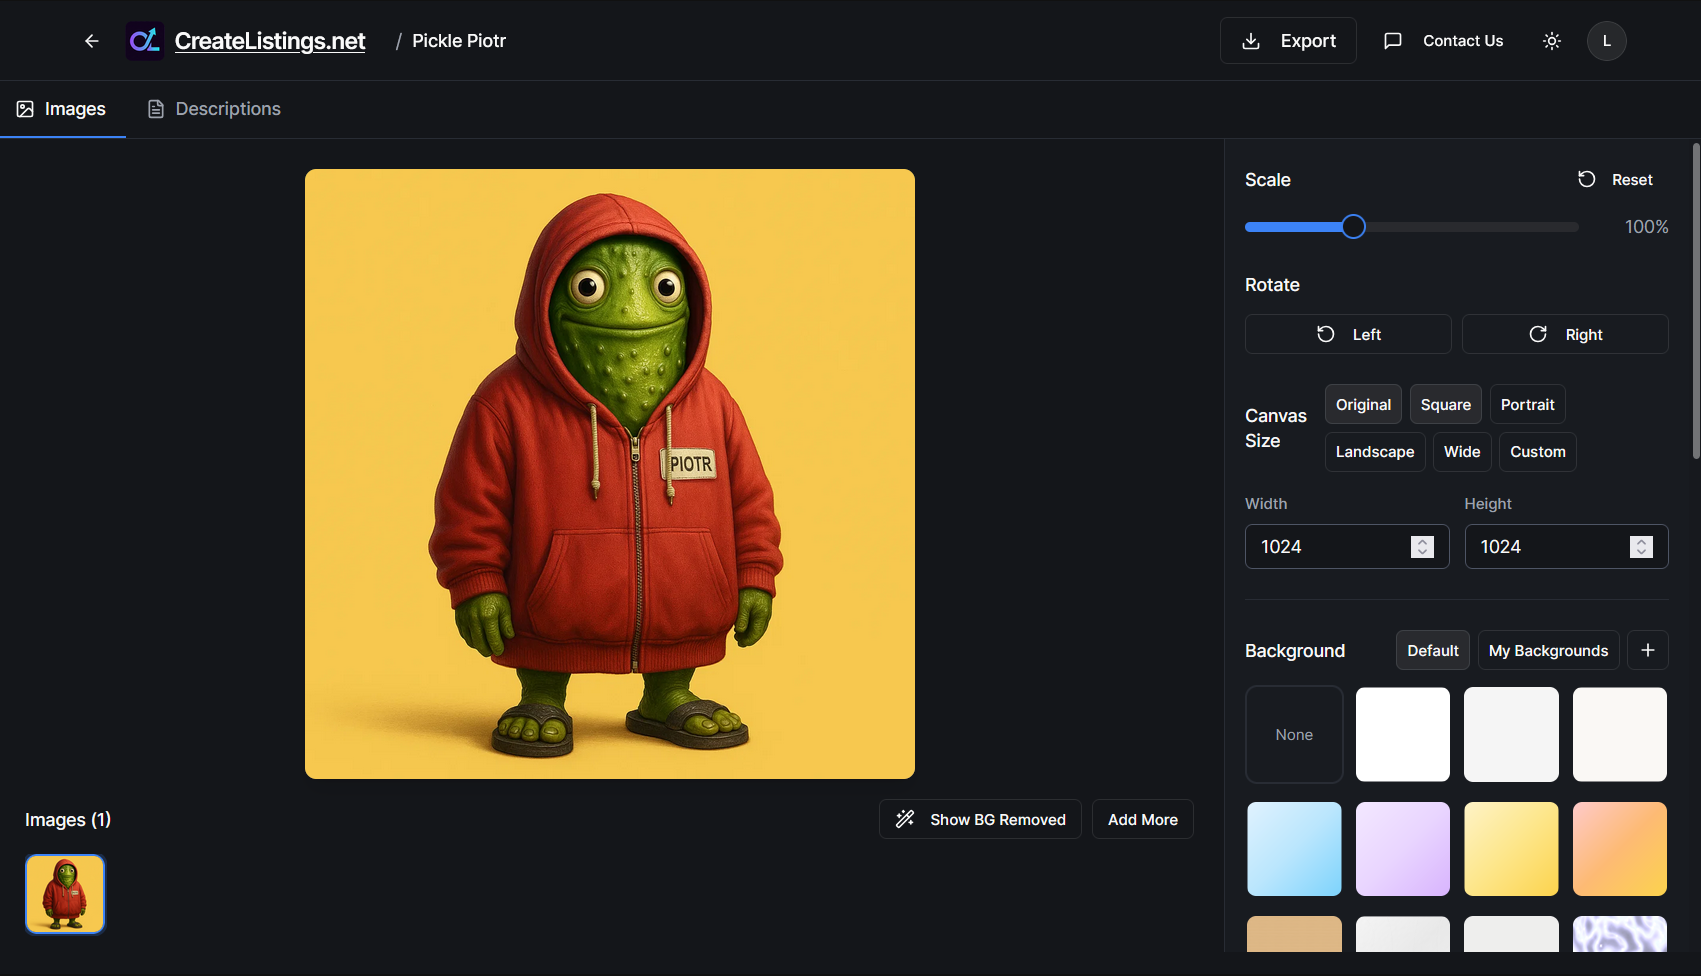Click the plus icon to add a background
This screenshot has height=976, width=1701.
coord(1647,650)
